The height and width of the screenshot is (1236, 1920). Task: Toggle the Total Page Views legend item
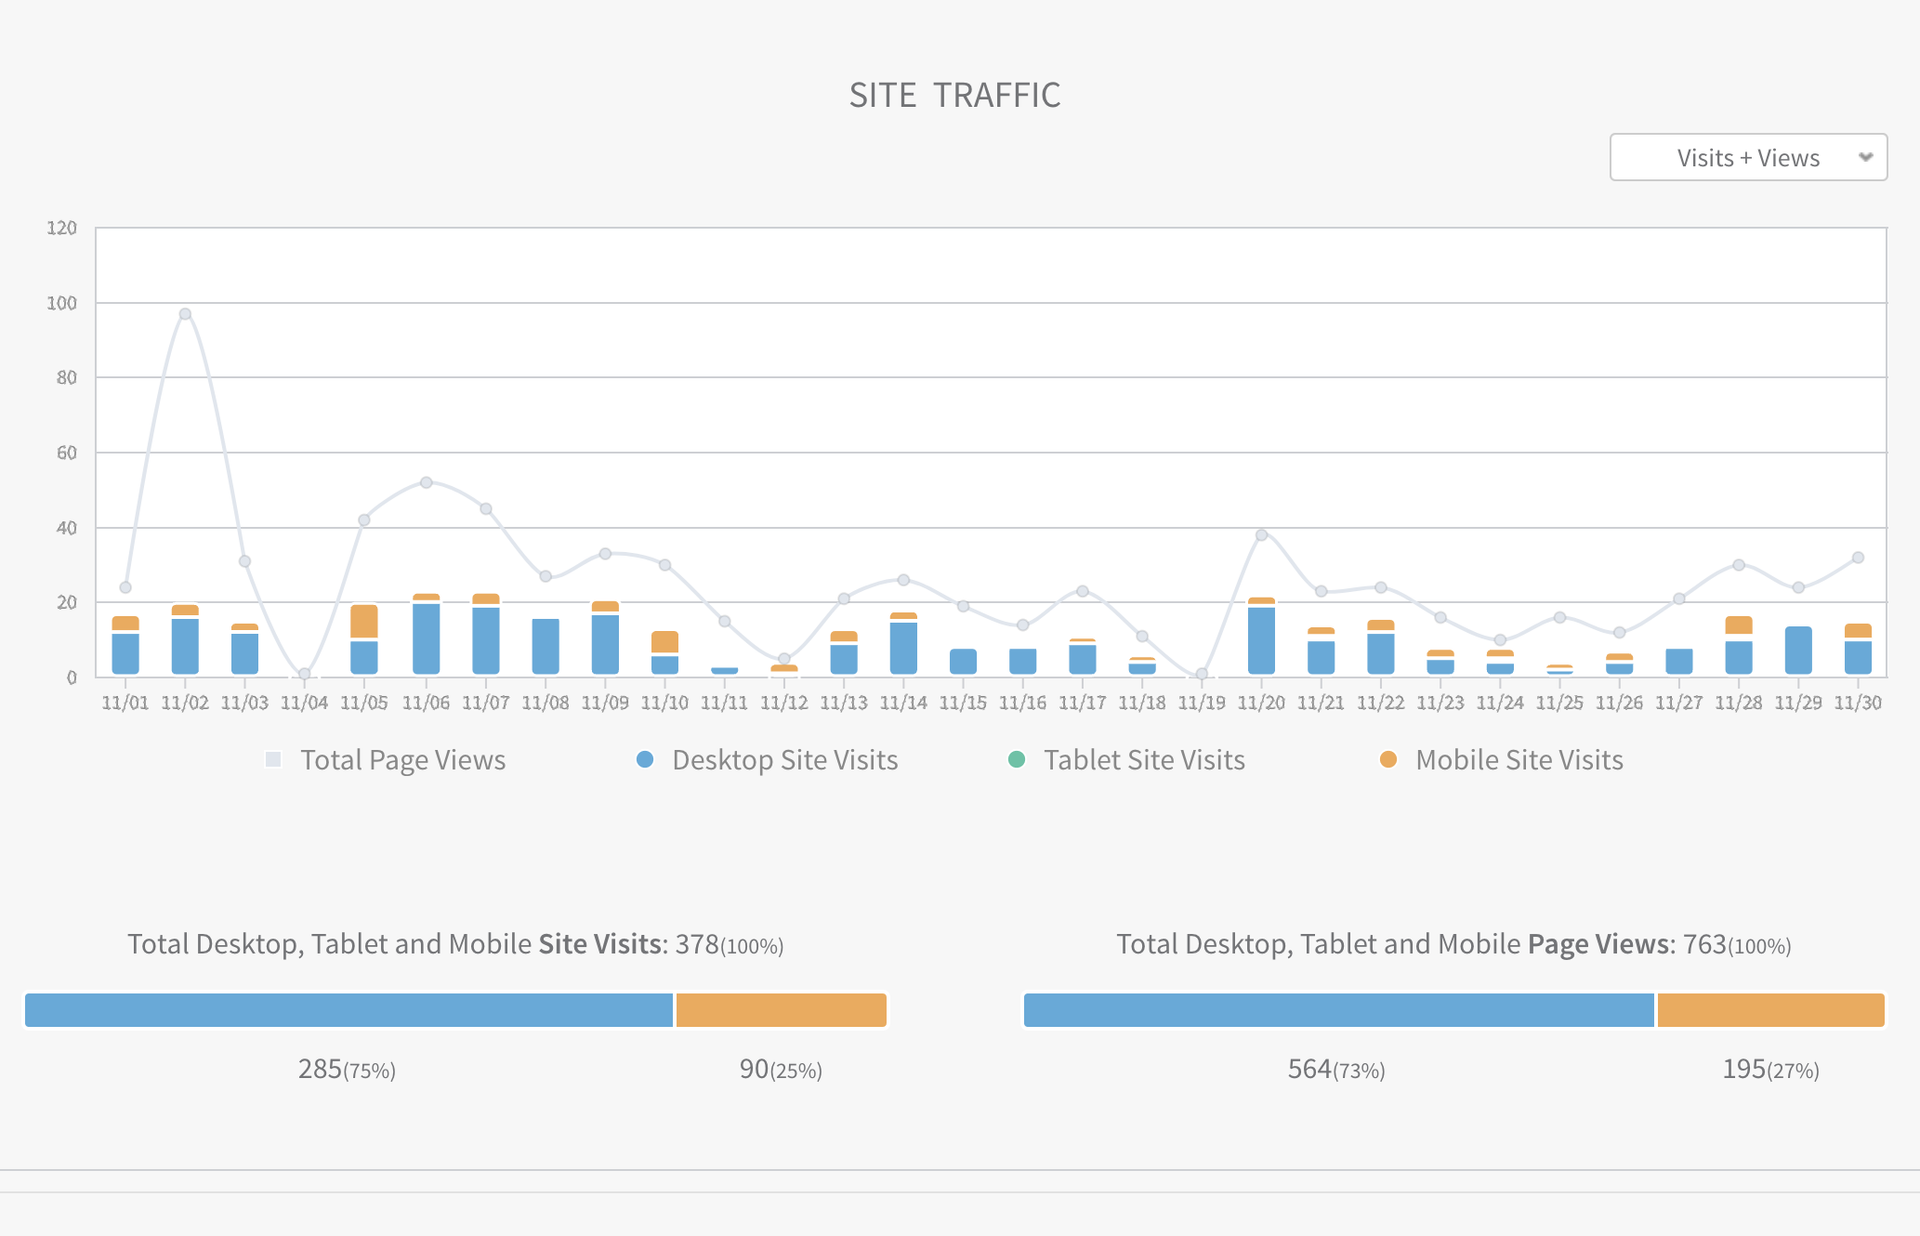click(402, 760)
